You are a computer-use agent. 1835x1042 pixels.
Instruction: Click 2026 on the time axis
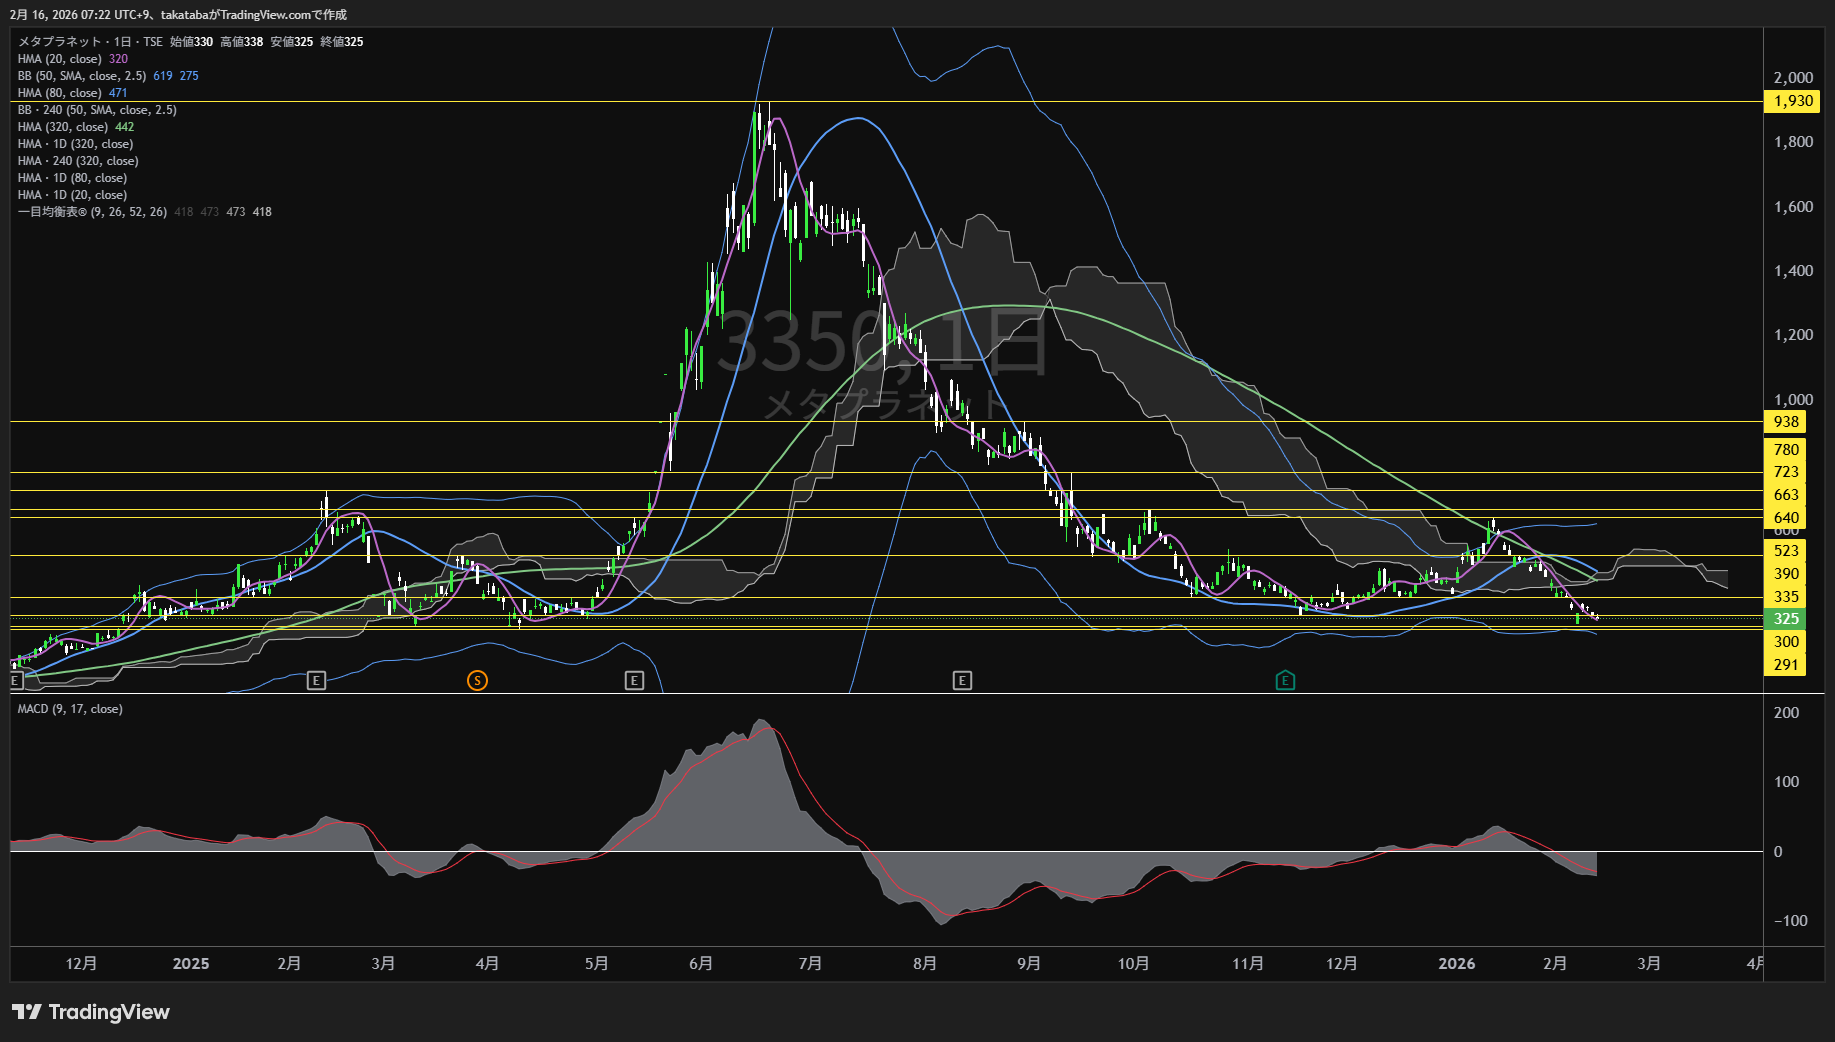(1456, 963)
